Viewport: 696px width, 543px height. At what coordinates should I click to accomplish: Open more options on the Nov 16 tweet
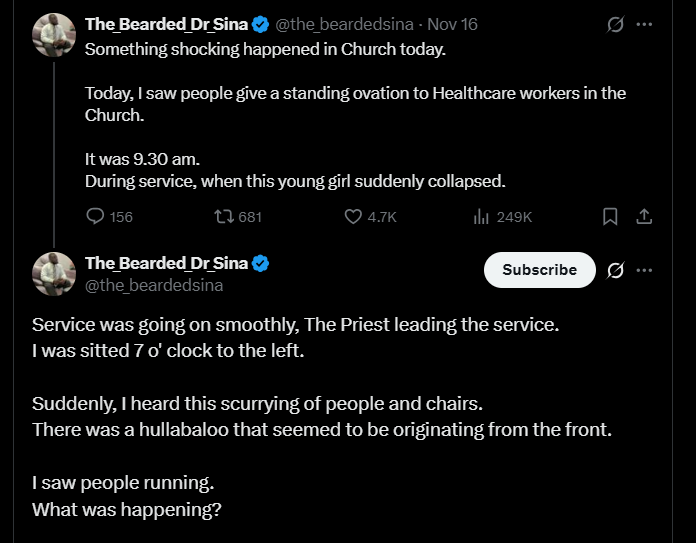point(645,25)
